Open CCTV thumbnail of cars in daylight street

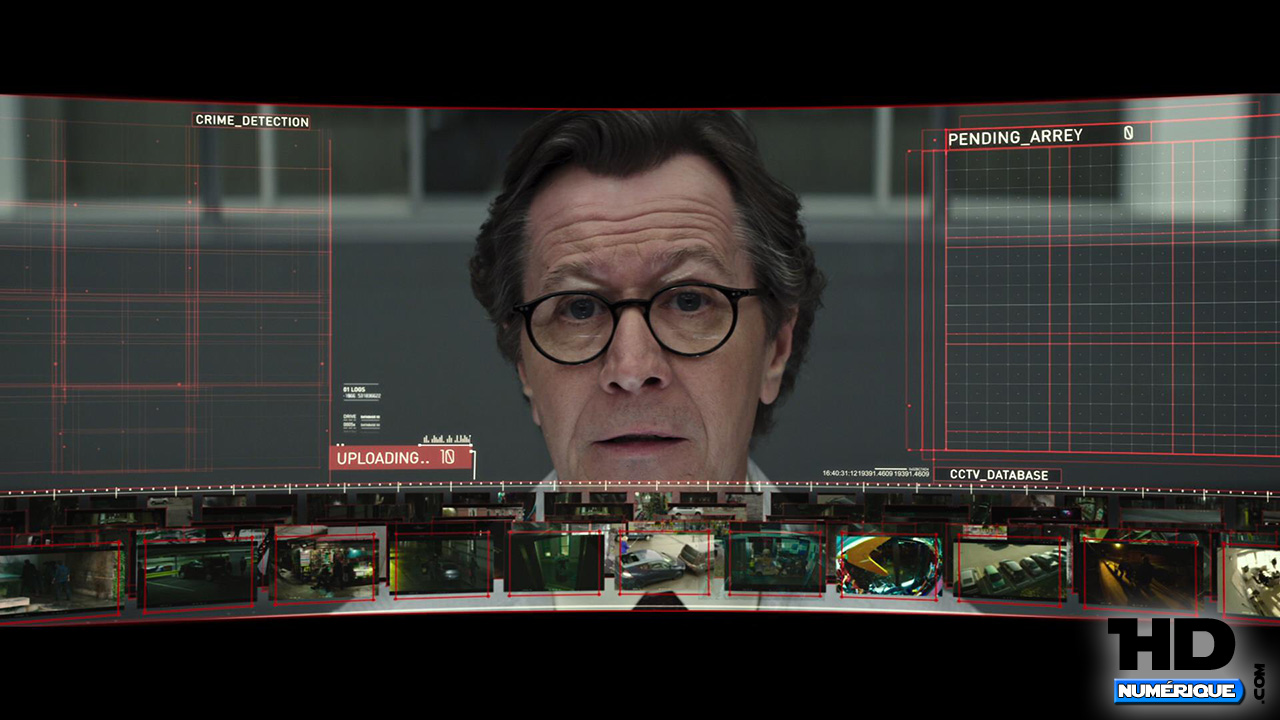[665, 563]
